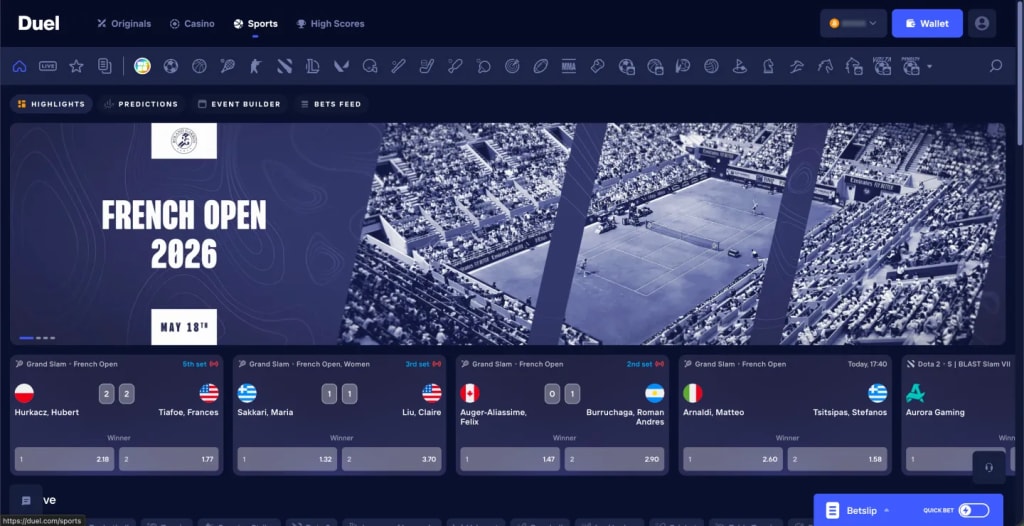This screenshot has width=1024, height=526.
Task: Open the High Scores menu
Action: (x=330, y=24)
